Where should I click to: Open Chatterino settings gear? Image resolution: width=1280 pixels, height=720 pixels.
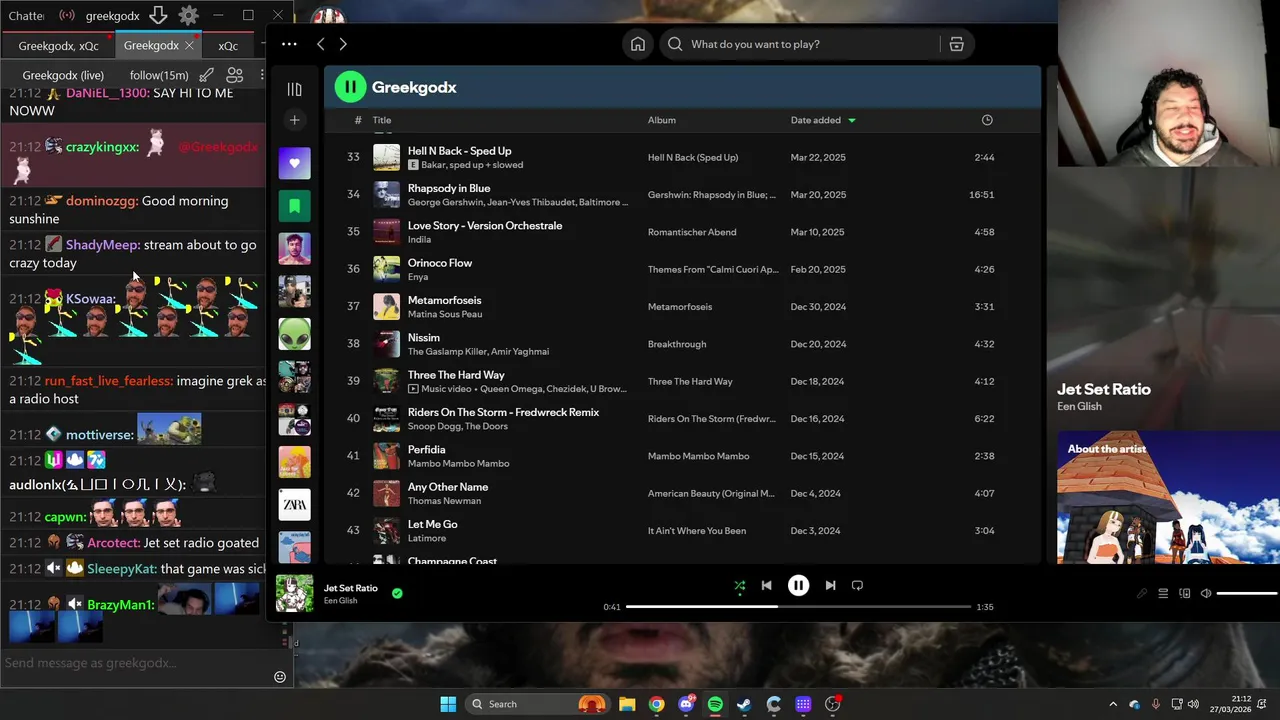[188, 16]
